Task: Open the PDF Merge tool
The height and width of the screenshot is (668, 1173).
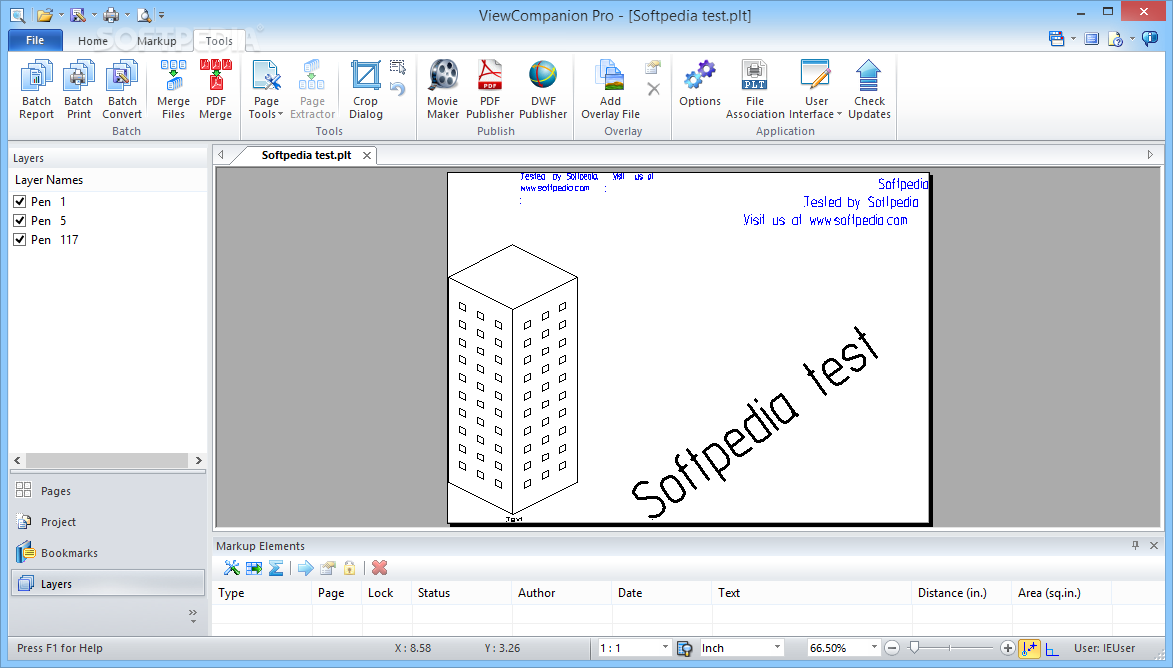Action: coord(215,89)
